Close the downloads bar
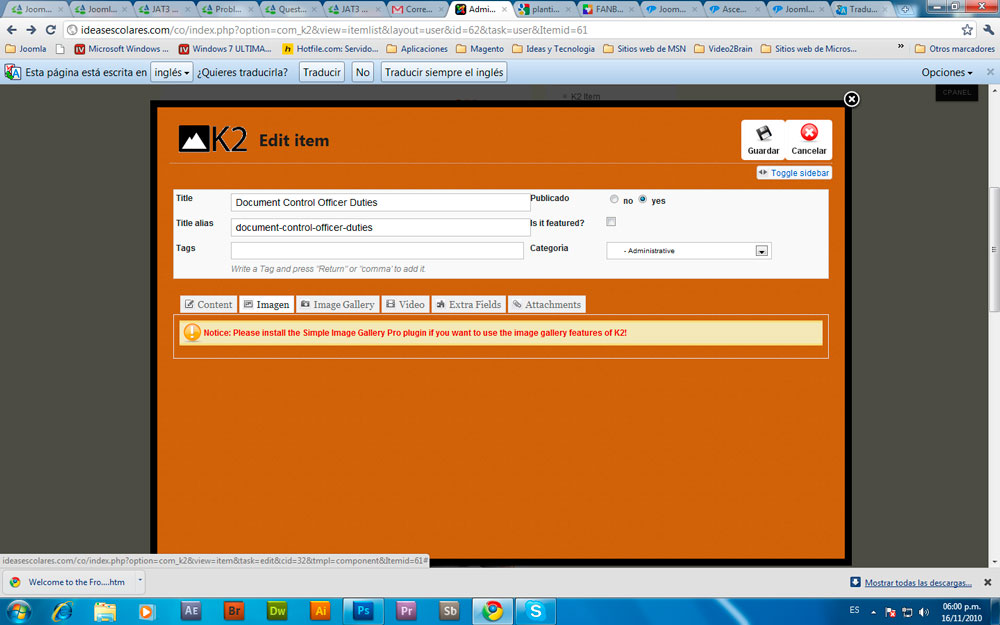The width and height of the screenshot is (1000, 625). (987, 582)
